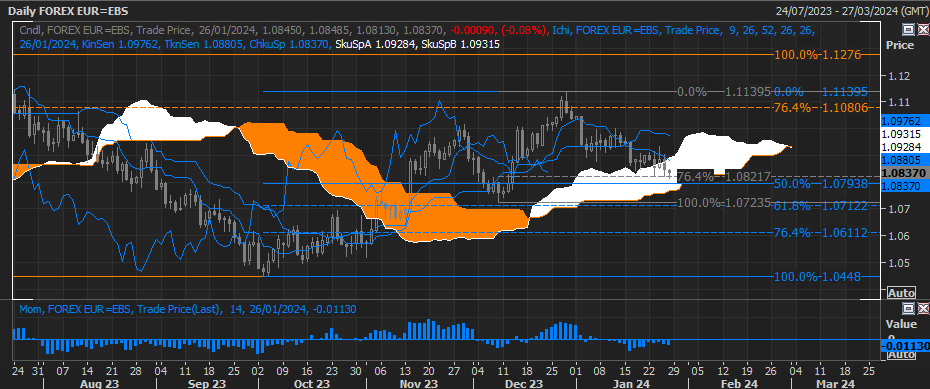Toggle Auto scaling on the Price axis

(901, 293)
